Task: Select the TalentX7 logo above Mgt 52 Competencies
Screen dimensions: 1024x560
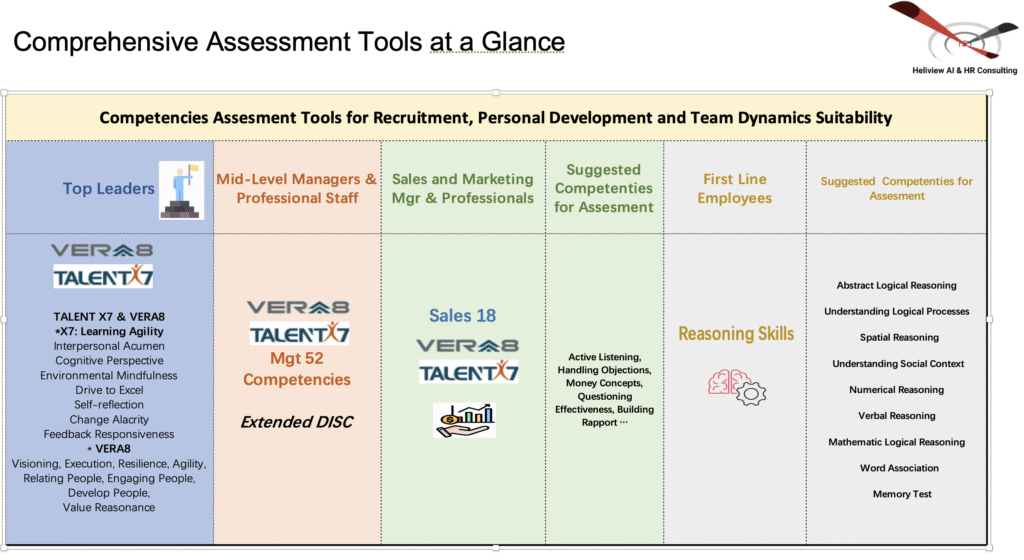Action: 298,334
